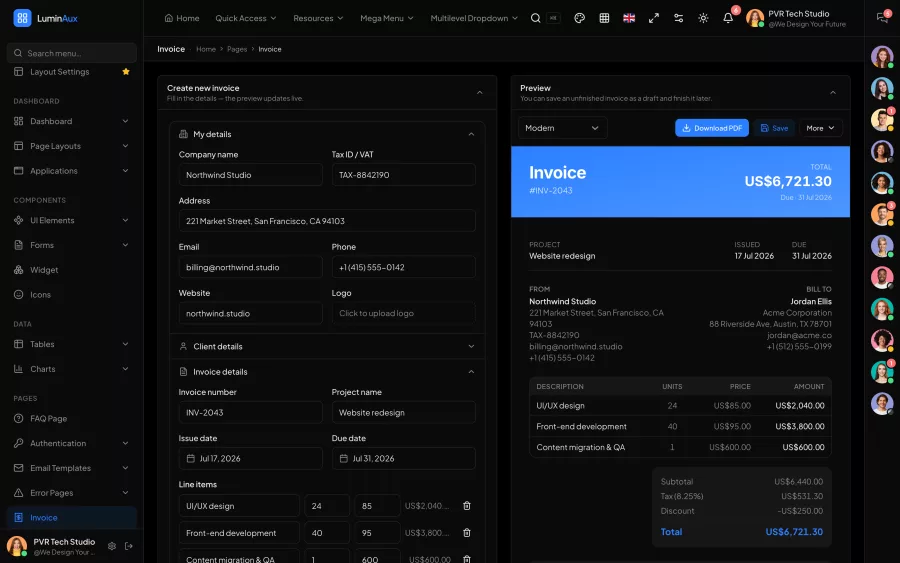Expand Error Pages in the sidebar
900x563 pixels.
pos(71,492)
